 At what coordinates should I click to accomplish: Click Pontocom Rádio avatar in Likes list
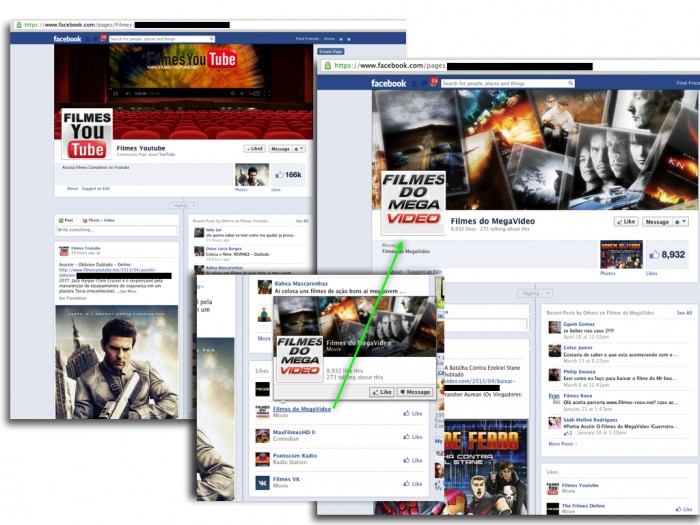pyautogui.click(x=262, y=459)
